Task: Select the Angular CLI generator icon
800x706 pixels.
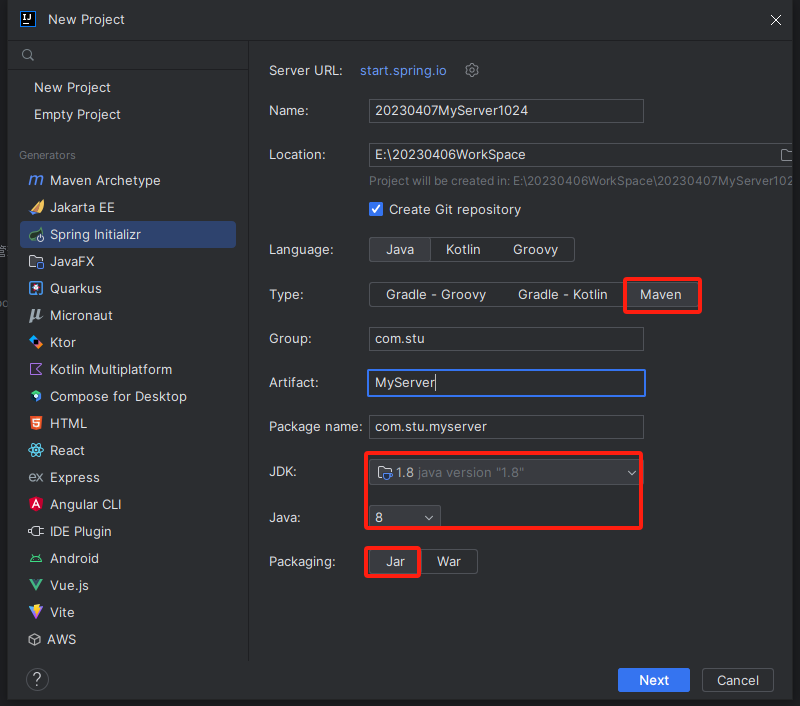Action: coord(36,505)
